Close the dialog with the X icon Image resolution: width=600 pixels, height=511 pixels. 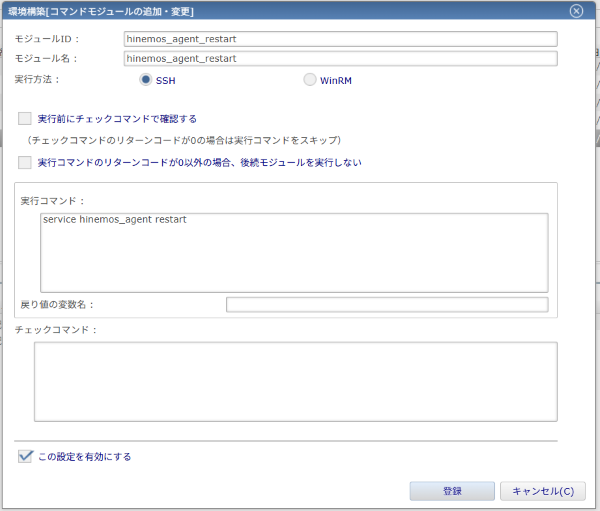(576, 11)
